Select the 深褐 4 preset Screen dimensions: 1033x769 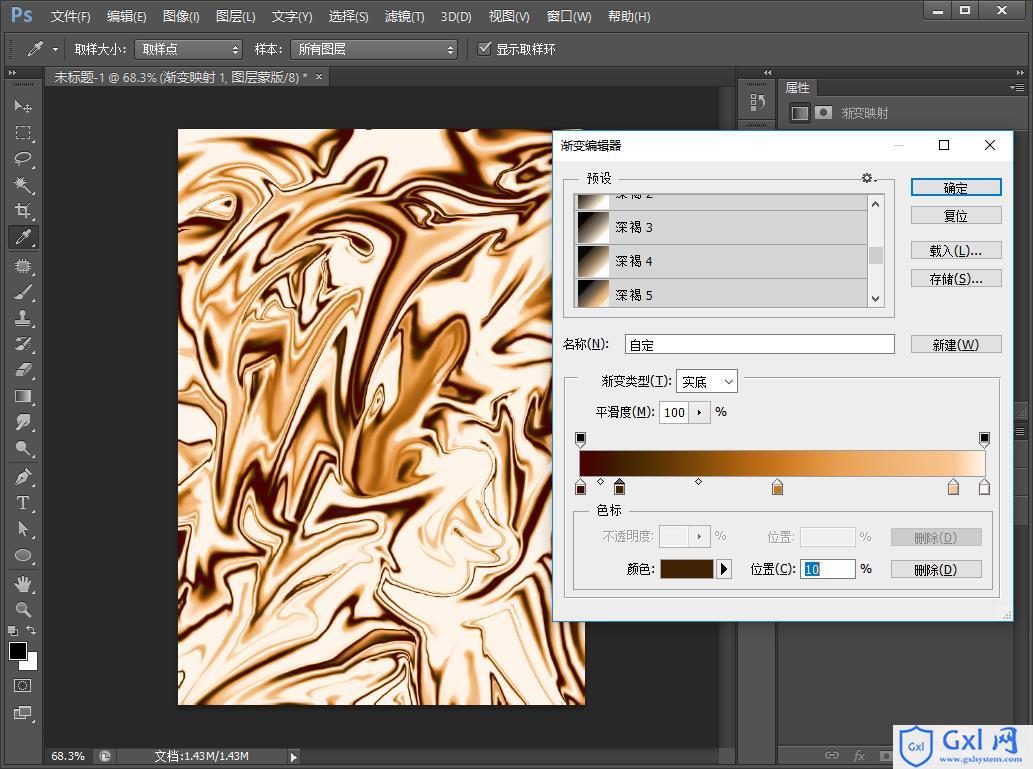coord(721,262)
